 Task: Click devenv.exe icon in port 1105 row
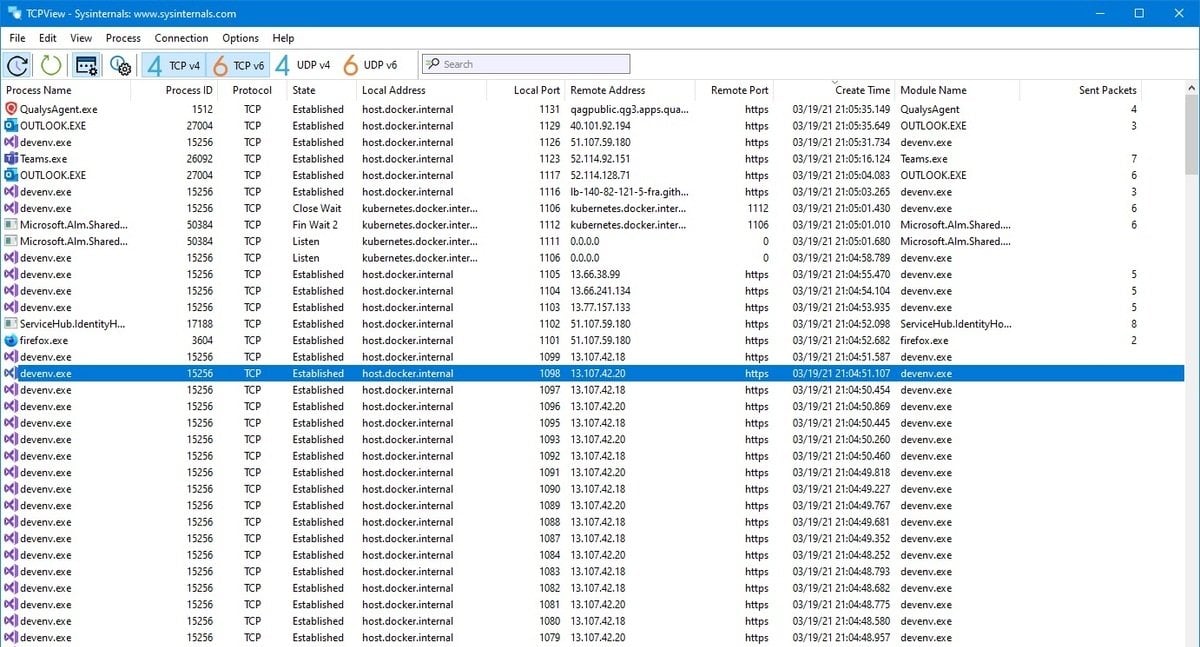point(11,274)
